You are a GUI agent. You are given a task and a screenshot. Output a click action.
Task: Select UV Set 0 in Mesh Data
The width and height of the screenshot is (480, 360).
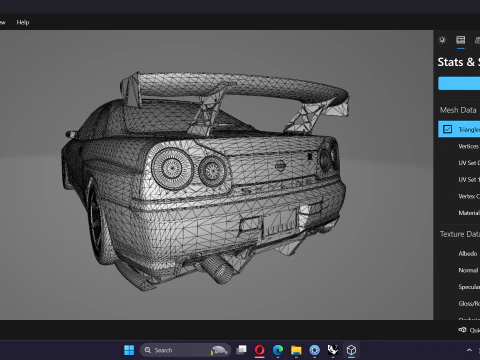(469, 163)
